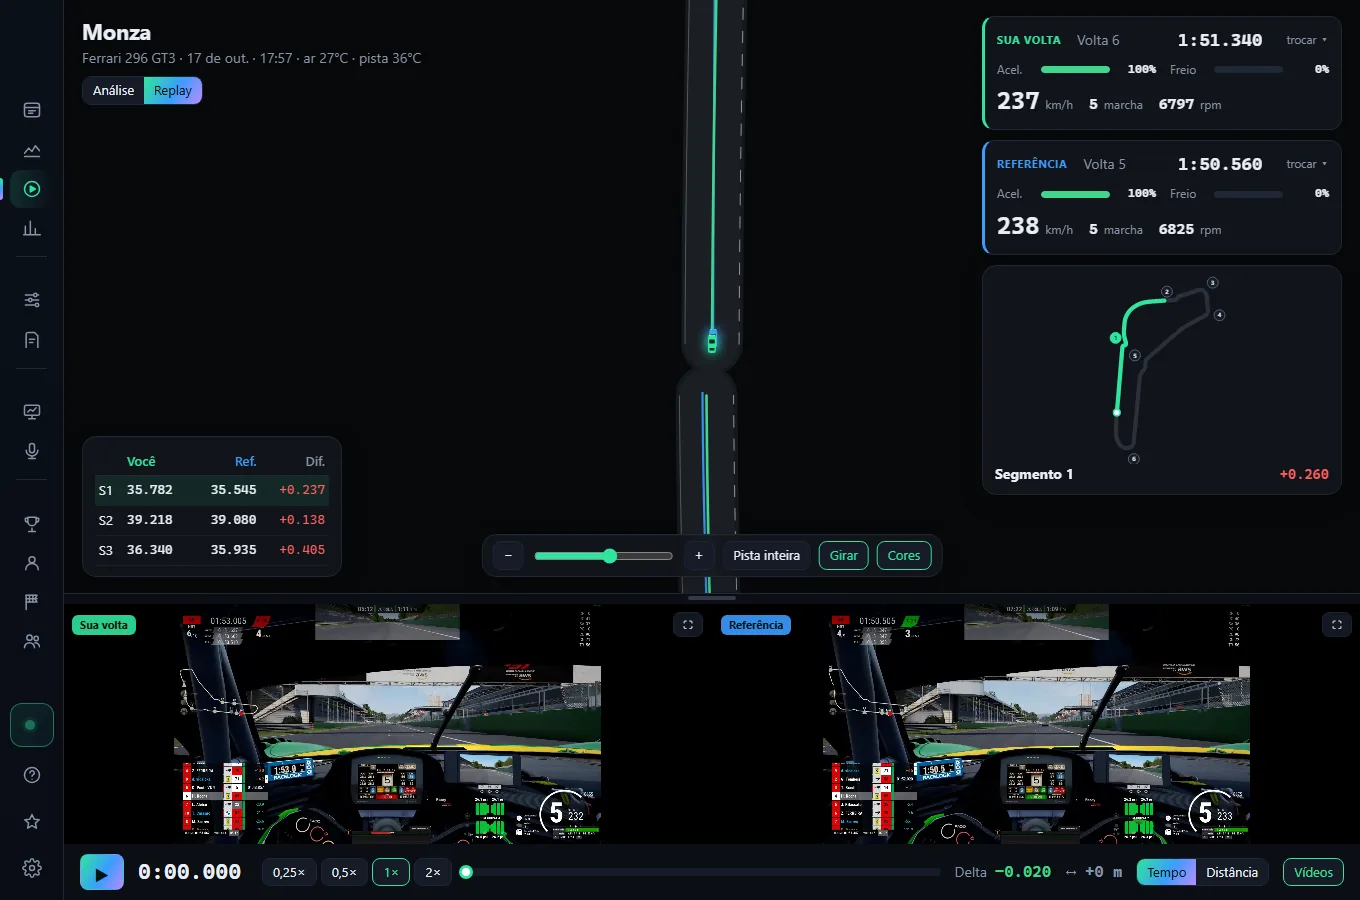Open trocar dropdown for Sua volta
This screenshot has width=1360, height=900.
click(1306, 40)
